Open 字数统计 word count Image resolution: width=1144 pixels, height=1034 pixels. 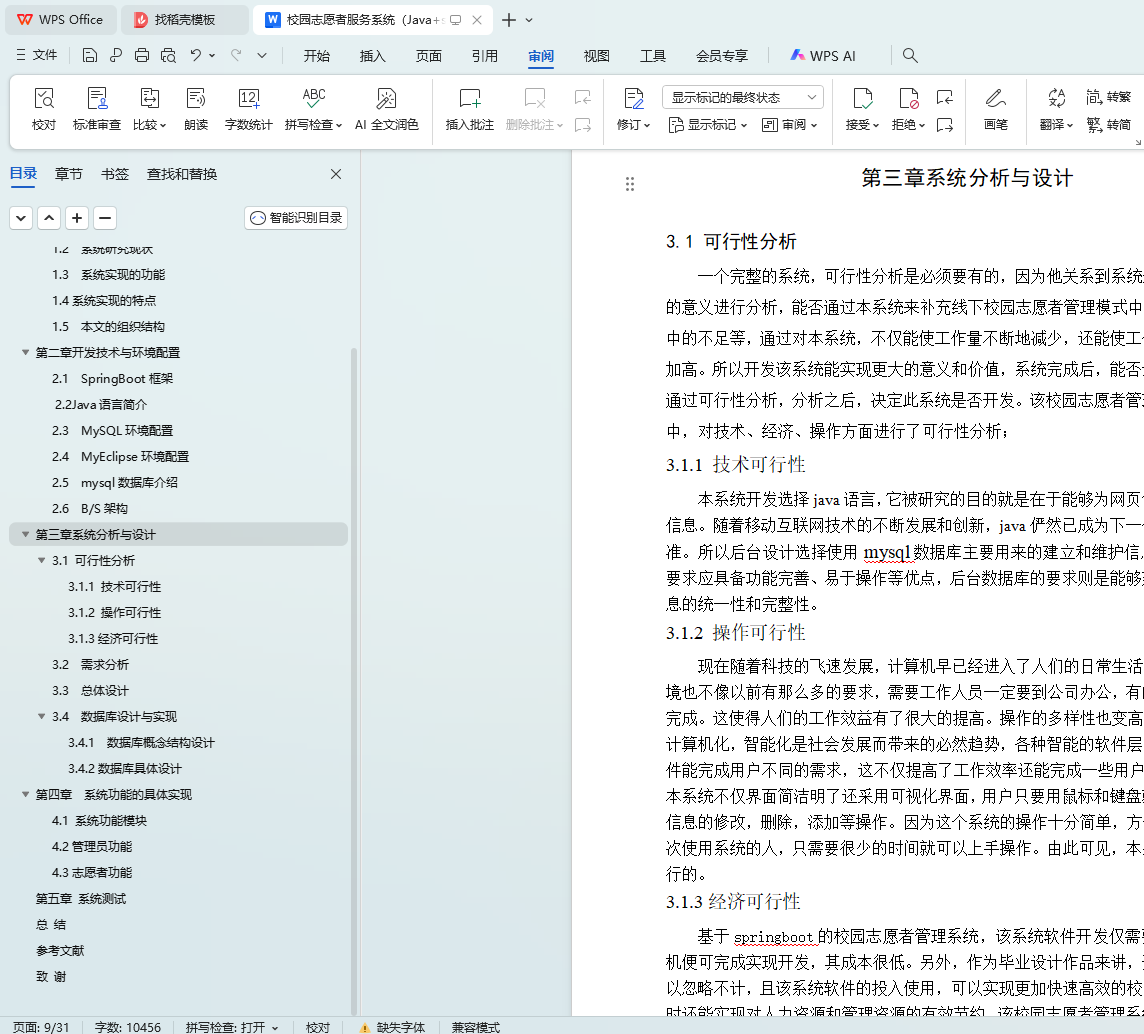click(x=248, y=109)
